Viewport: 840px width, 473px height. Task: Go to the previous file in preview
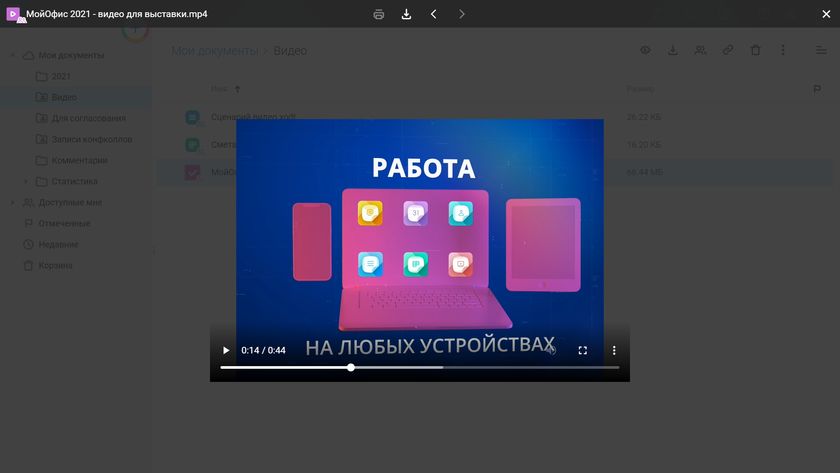433,14
